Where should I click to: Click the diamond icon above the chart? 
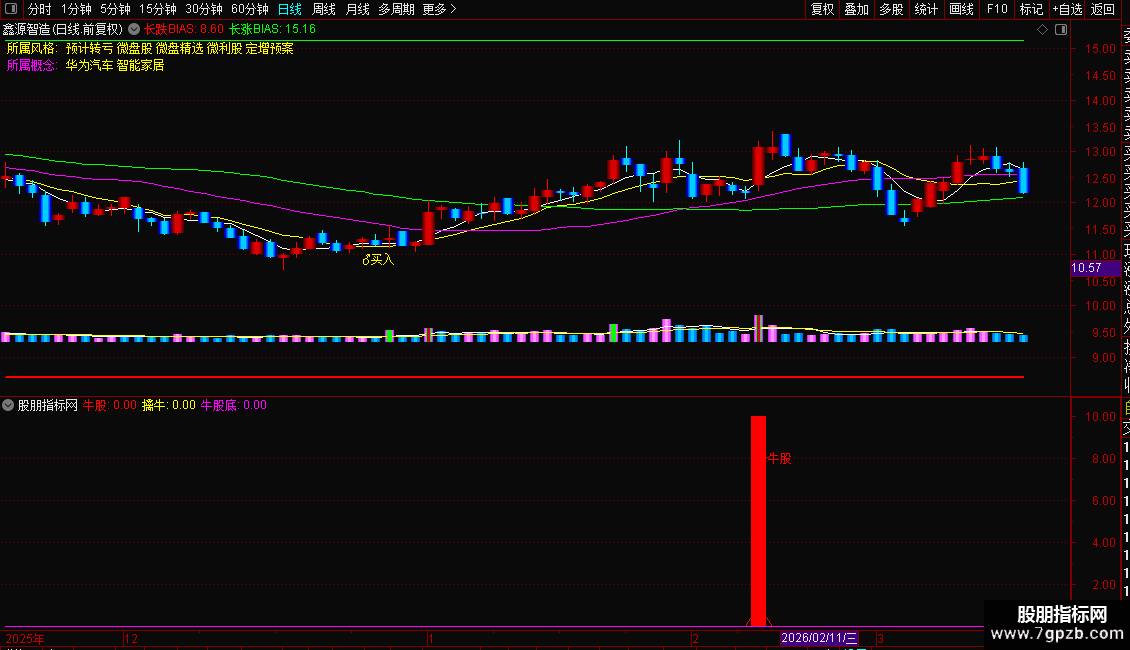[1042, 30]
